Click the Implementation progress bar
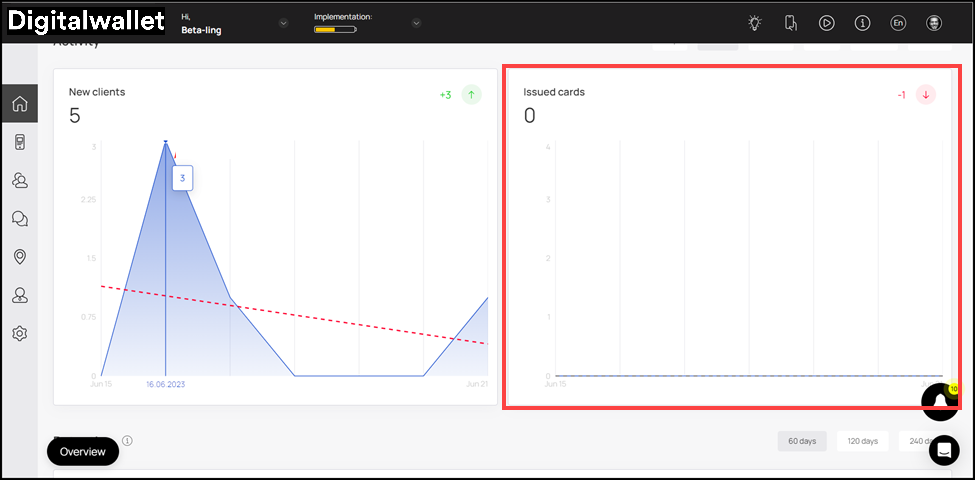 [x=335, y=30]
